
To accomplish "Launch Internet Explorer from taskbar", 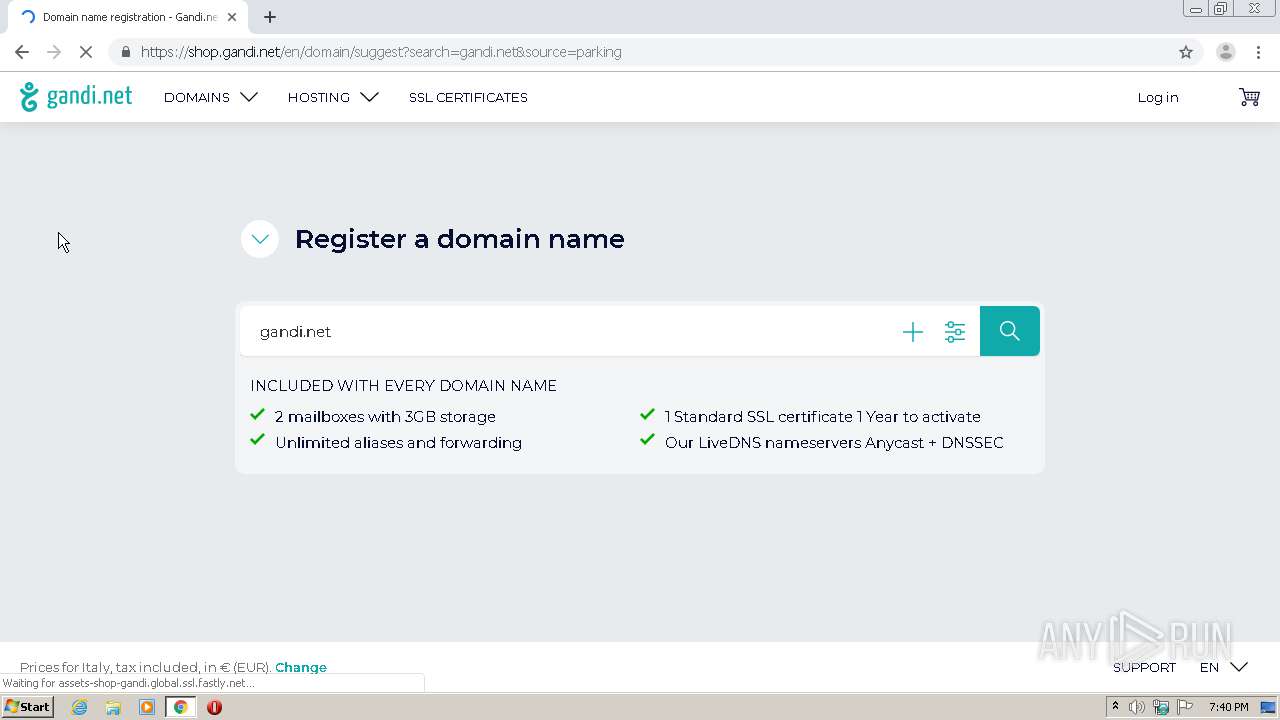I will [x=80, y=707].
